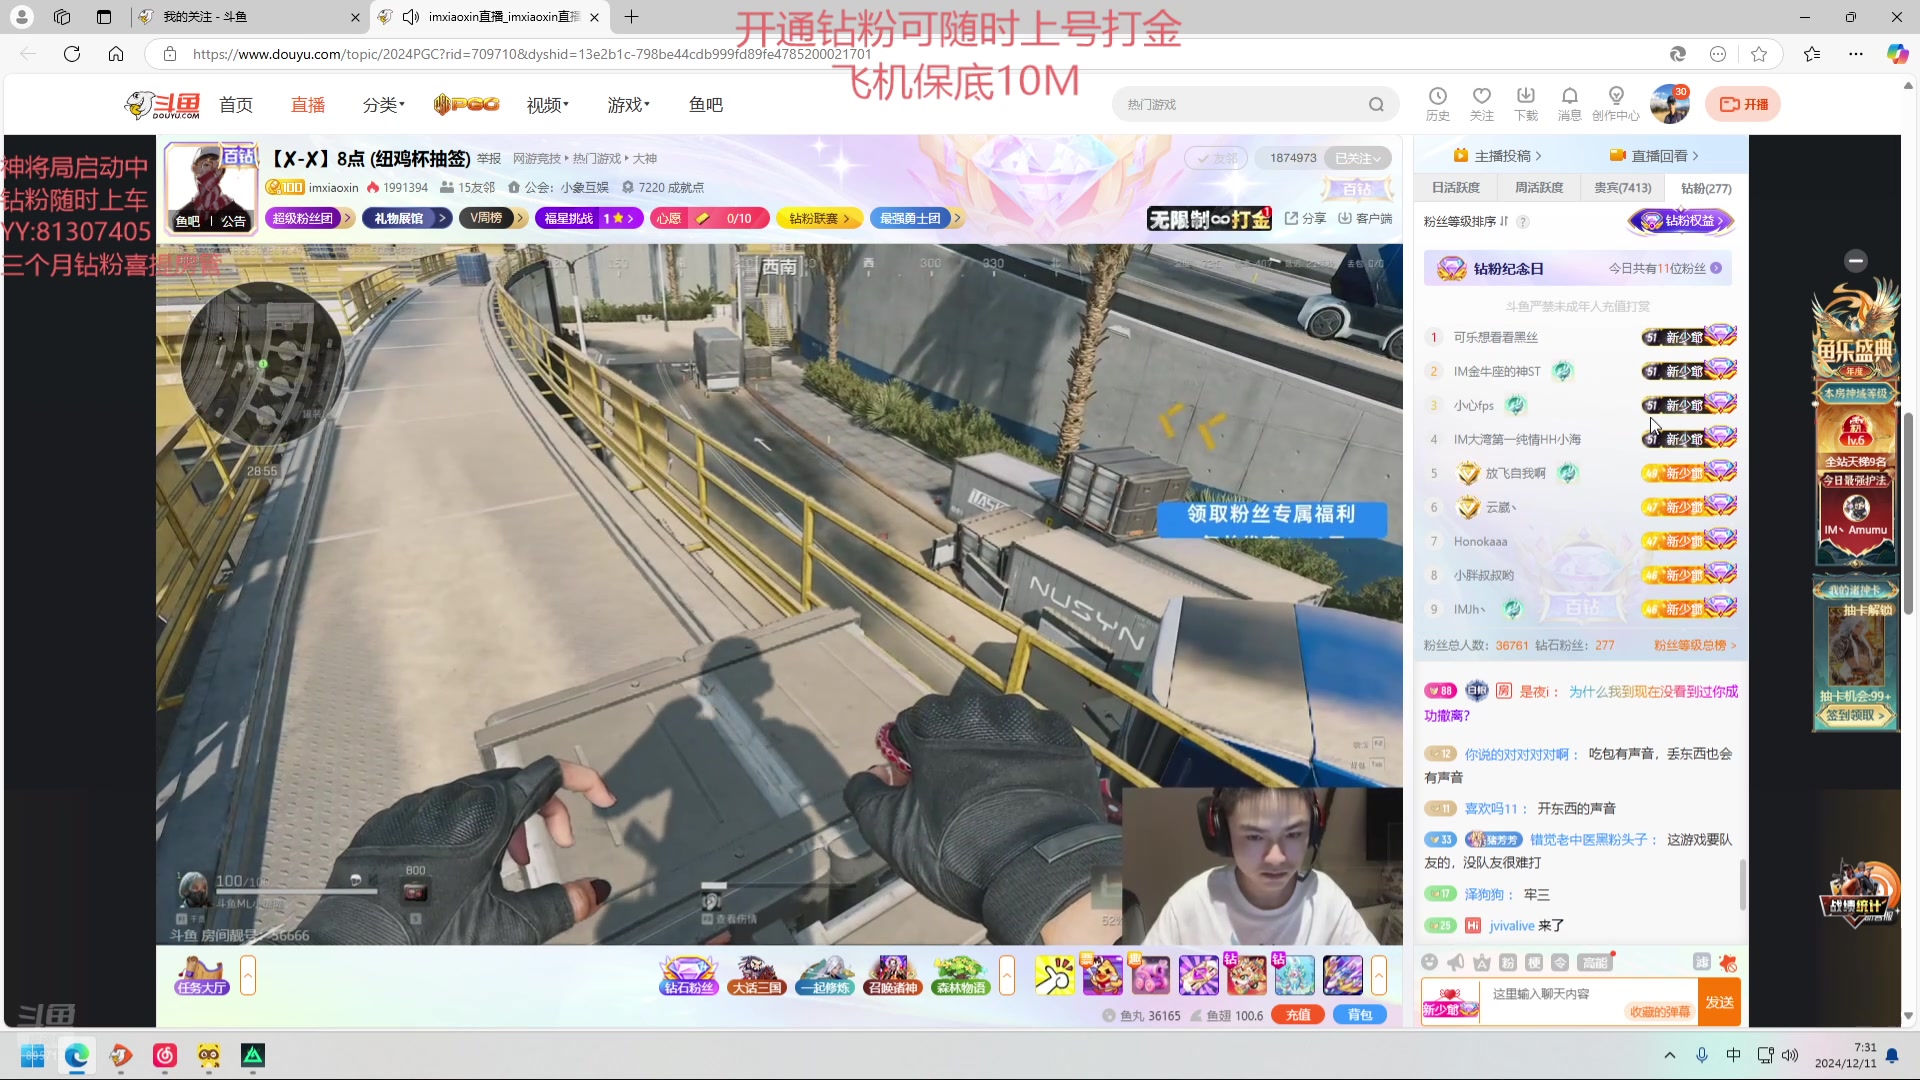Open 福星挑战 badge
The height and width of the screenshot is (1080, 1920).
pyautogui.click(x=590, y=218)
